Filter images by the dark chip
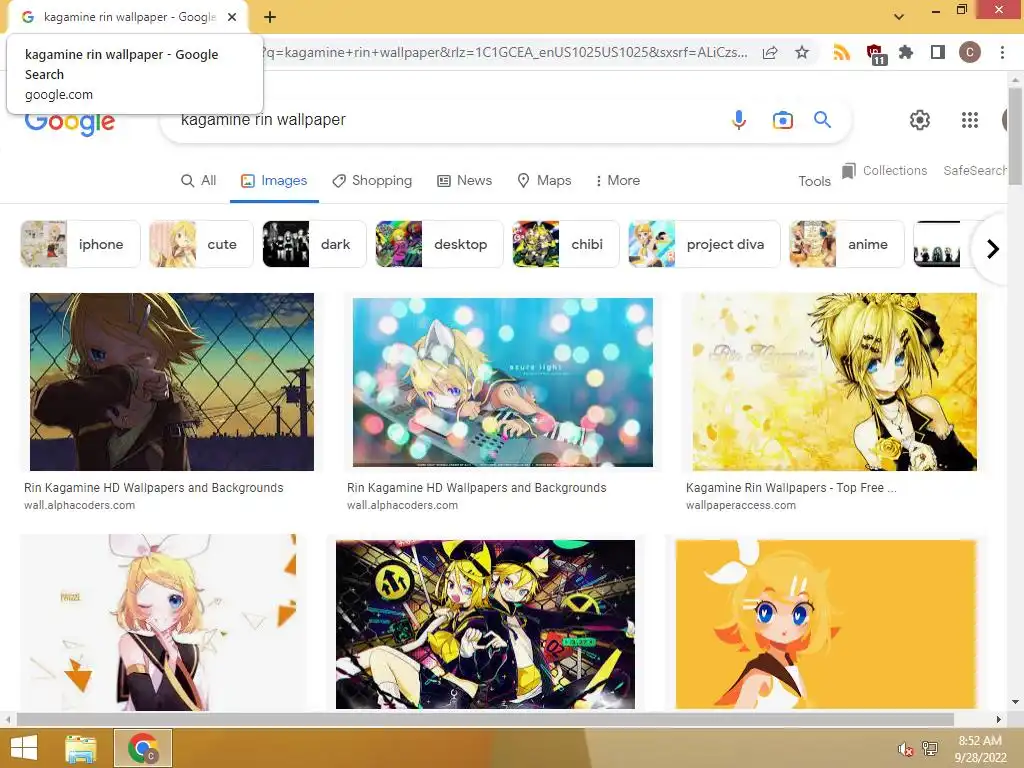This screenshot has height=768, width=1024. click(314, 244)
